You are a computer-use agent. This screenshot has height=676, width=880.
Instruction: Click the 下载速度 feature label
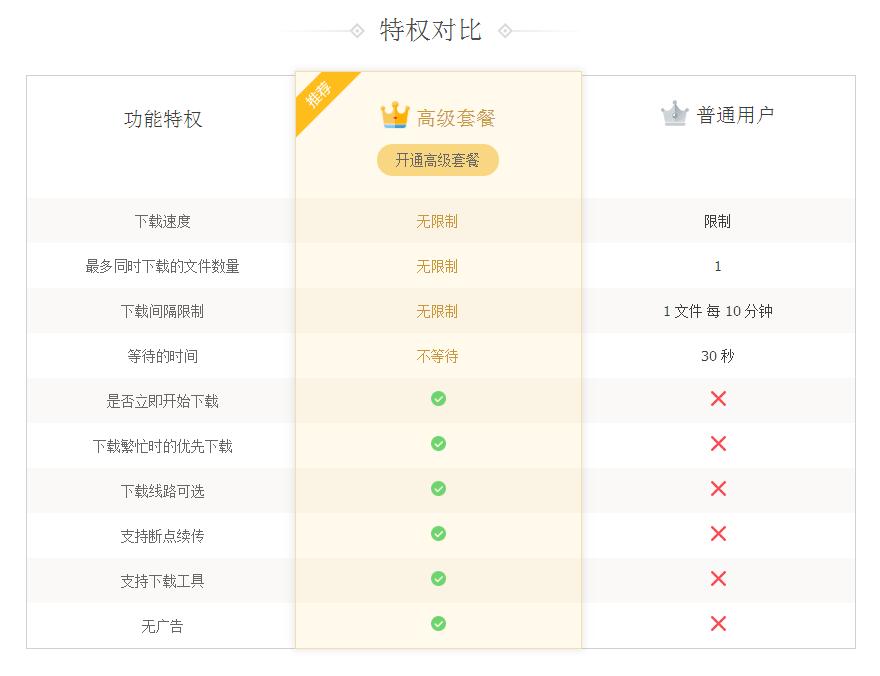[163, 222]
